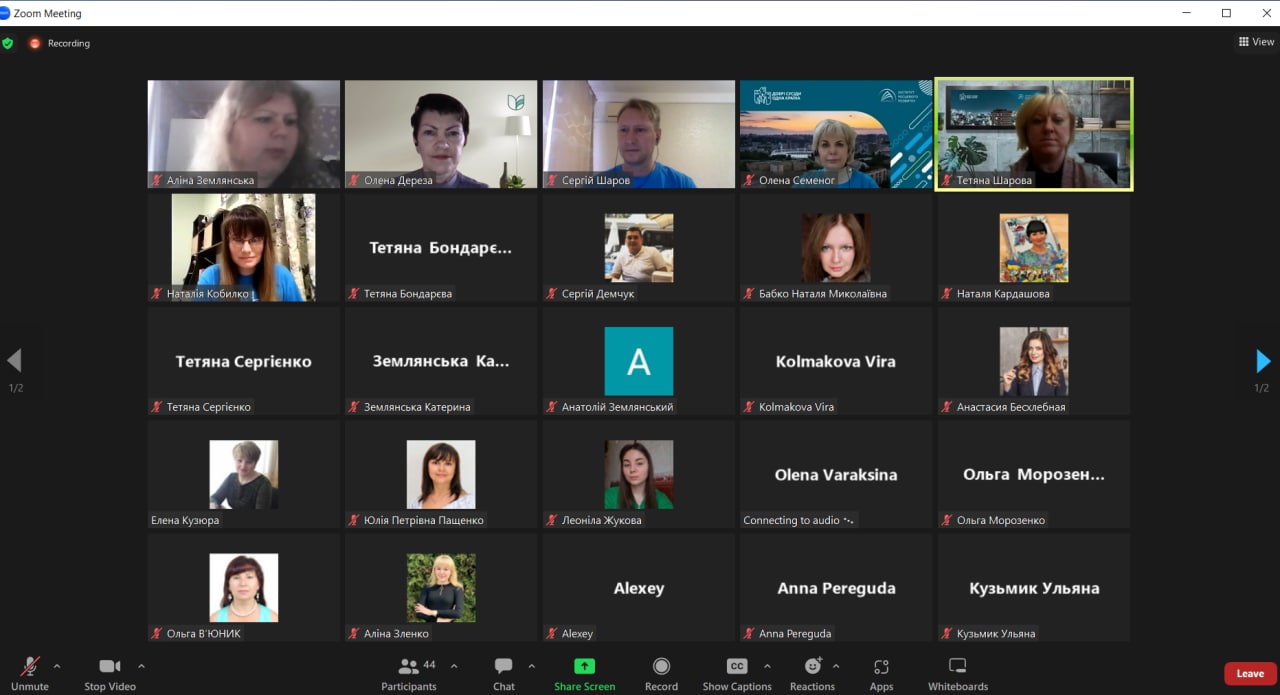Click muted mic icon by Леоніла Жукова label

[x=552, y=520]
